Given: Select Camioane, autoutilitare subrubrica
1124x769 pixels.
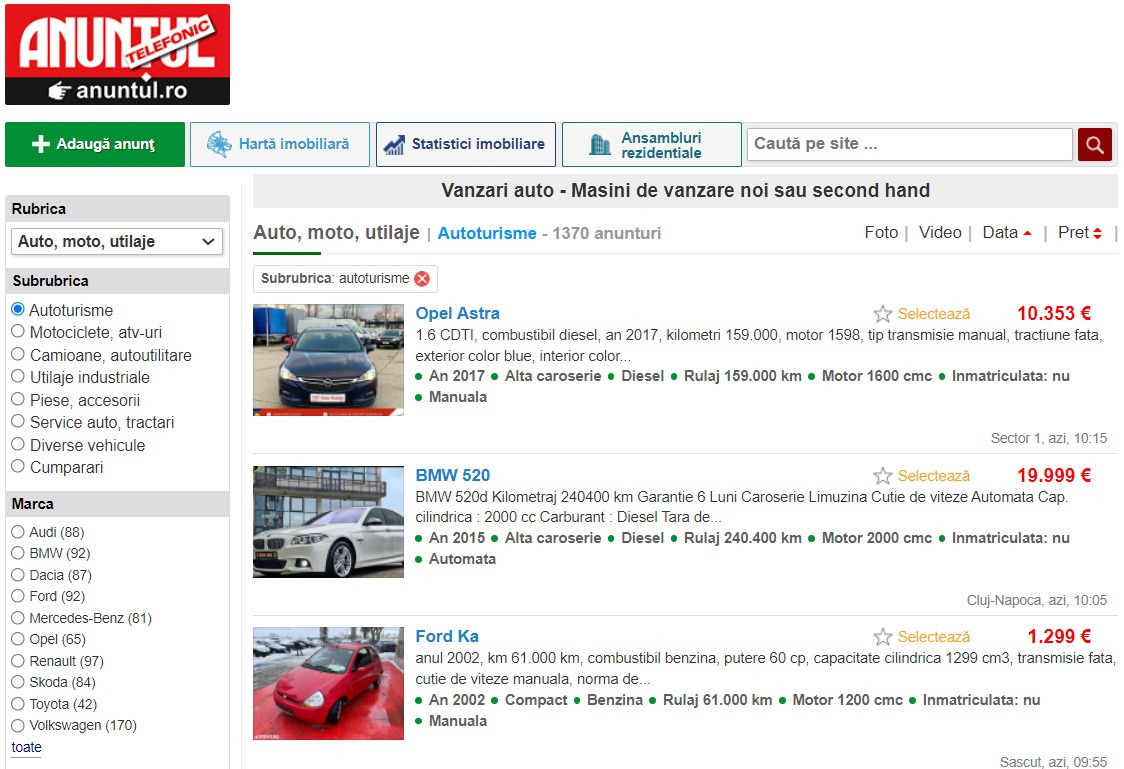Looking at the screenshot, I should coord(18,354).
